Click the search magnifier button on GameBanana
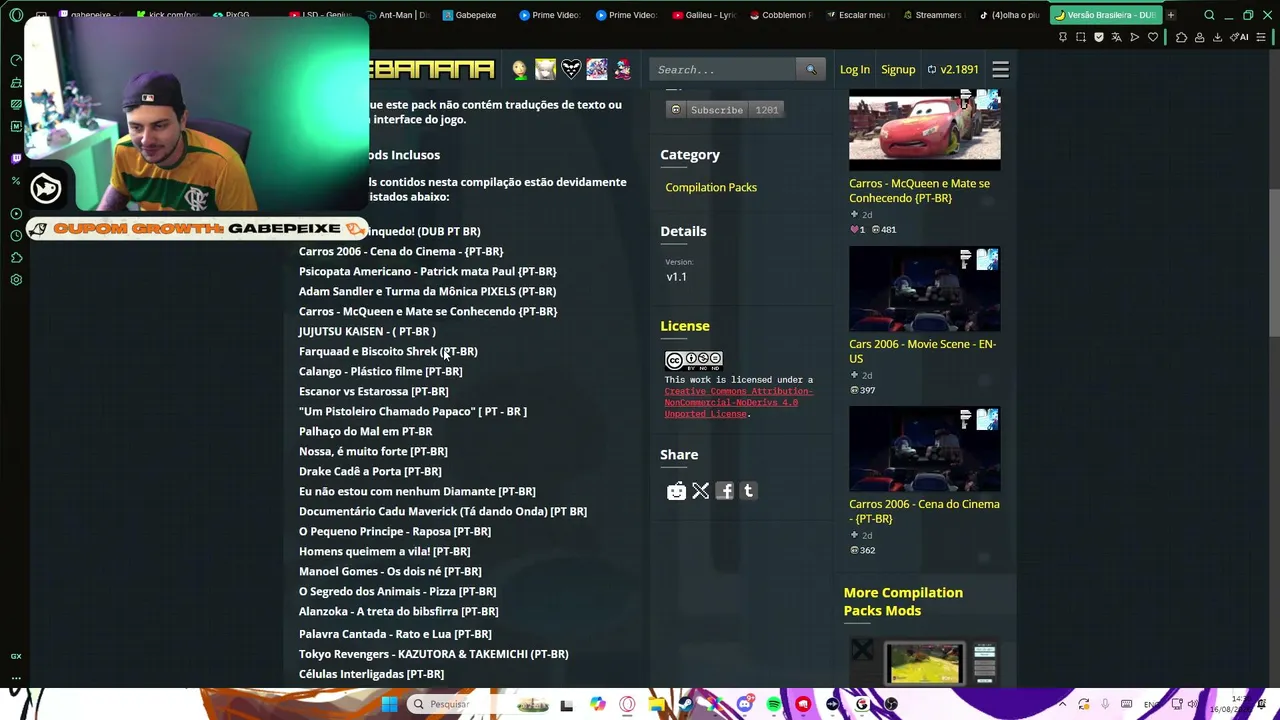Image resolution: width=1280 pixels, height=720 pixels. 811,69
